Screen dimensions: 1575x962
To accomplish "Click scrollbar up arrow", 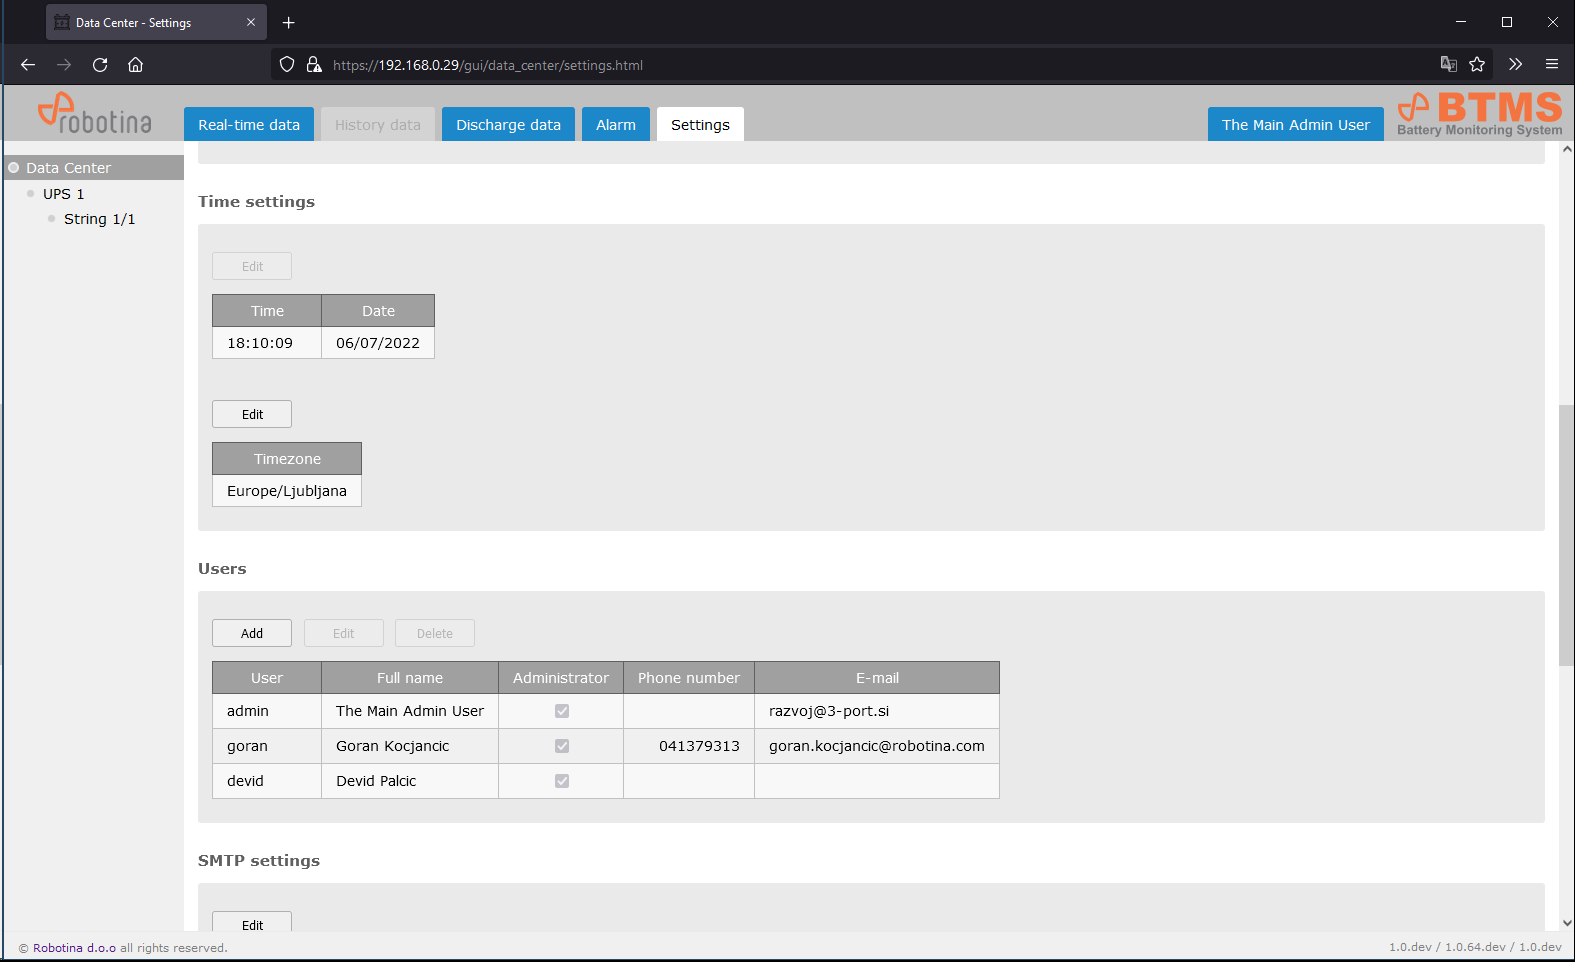I will point(1567,149).
